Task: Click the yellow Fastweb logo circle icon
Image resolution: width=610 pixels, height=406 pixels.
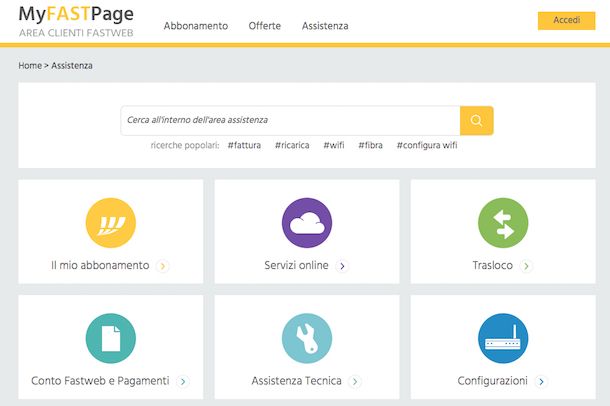Action: [x=111, y=223]
